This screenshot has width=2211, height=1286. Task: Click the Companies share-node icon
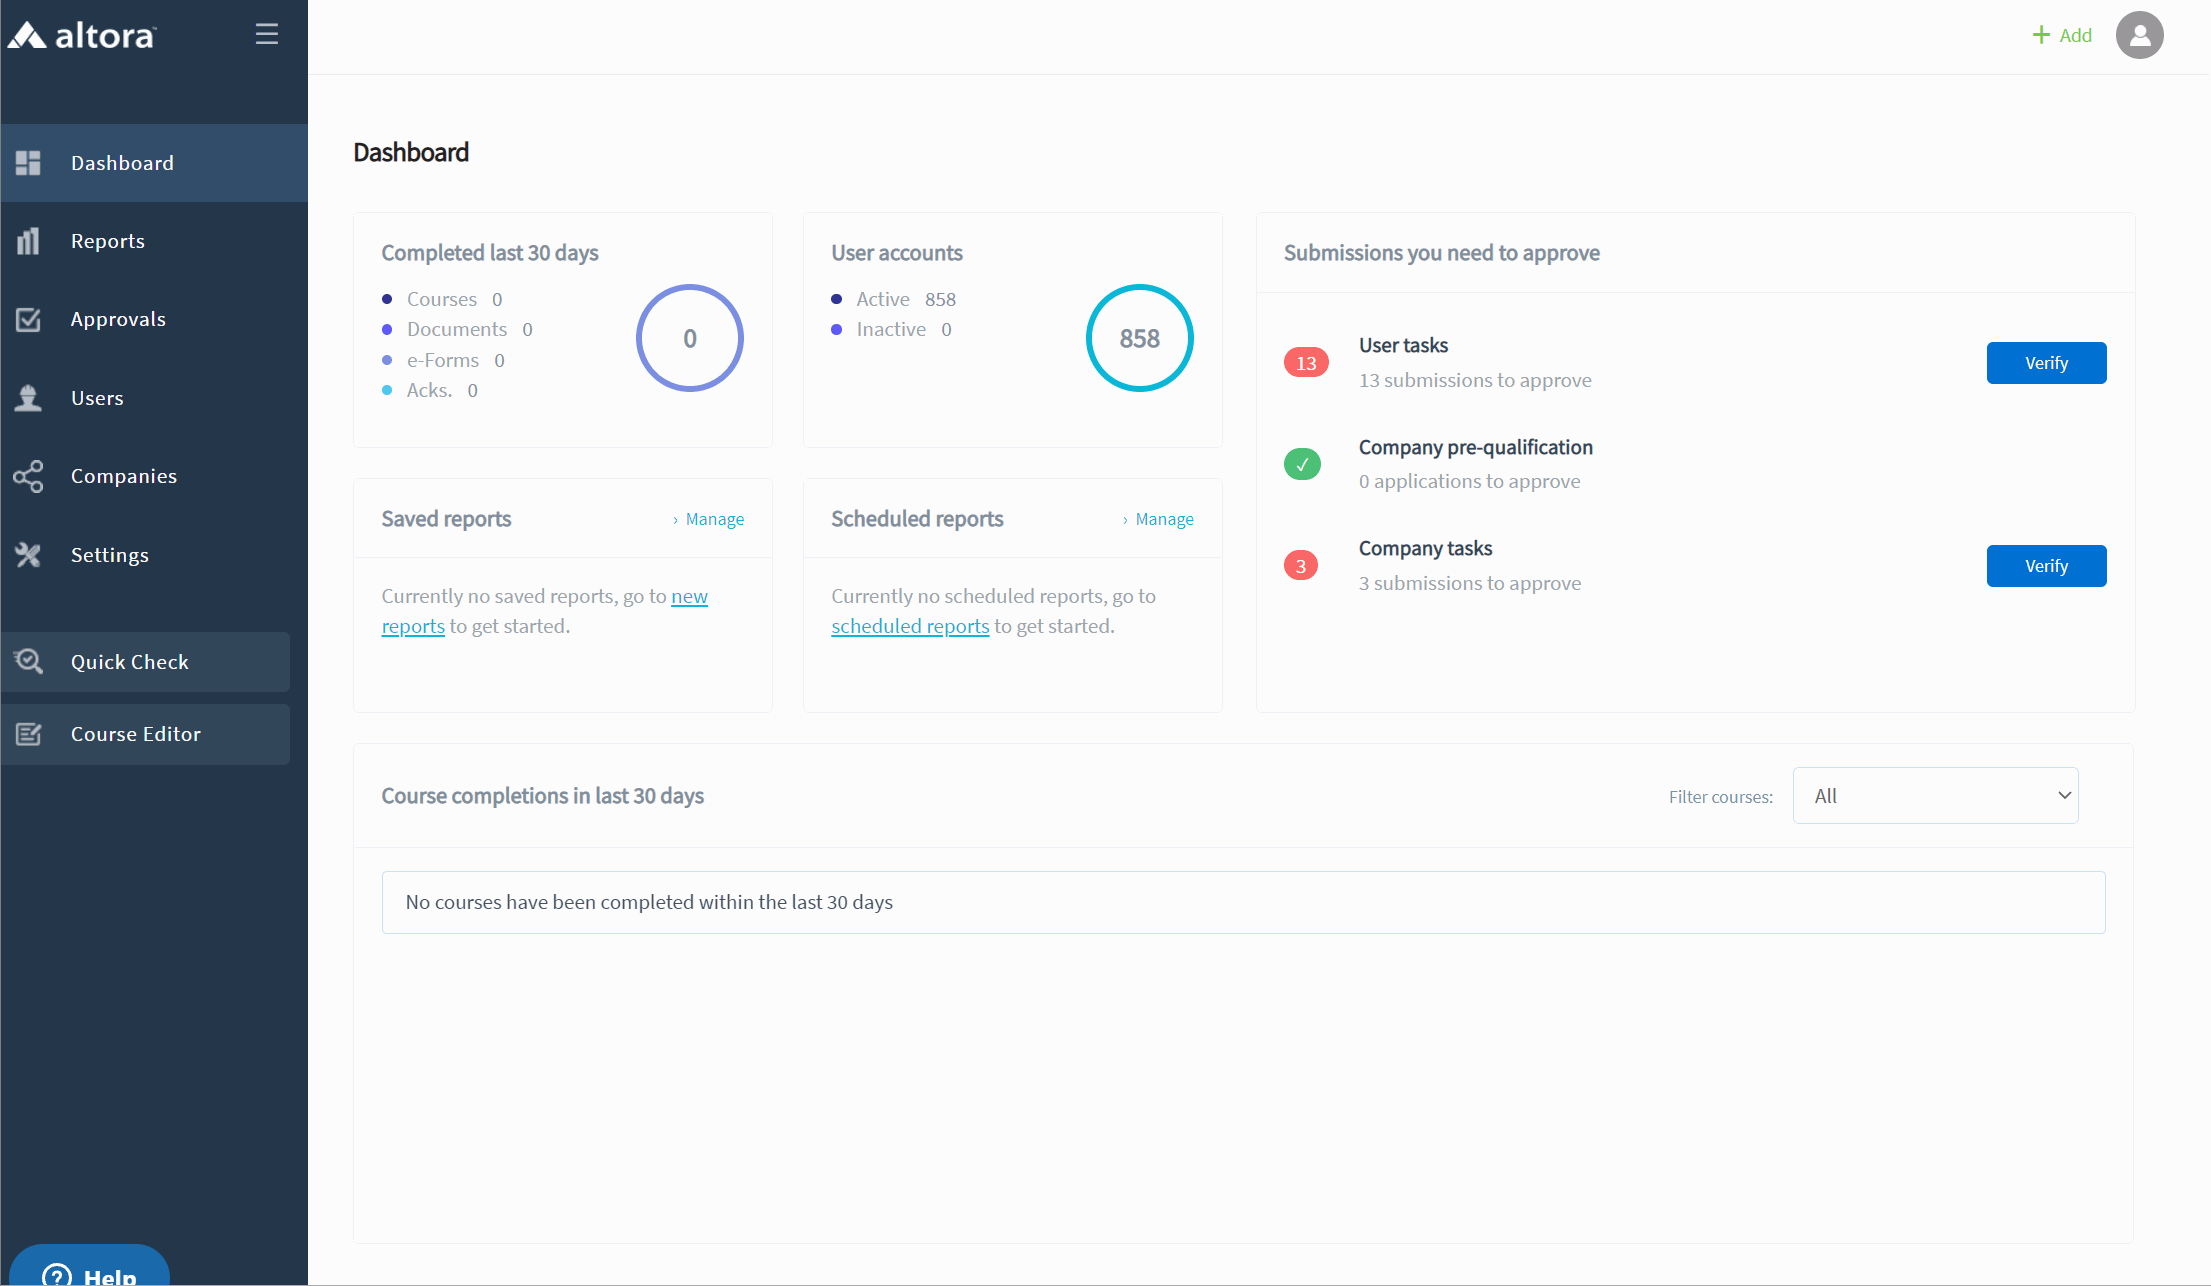pyautogui.click(x=28, y=476)
